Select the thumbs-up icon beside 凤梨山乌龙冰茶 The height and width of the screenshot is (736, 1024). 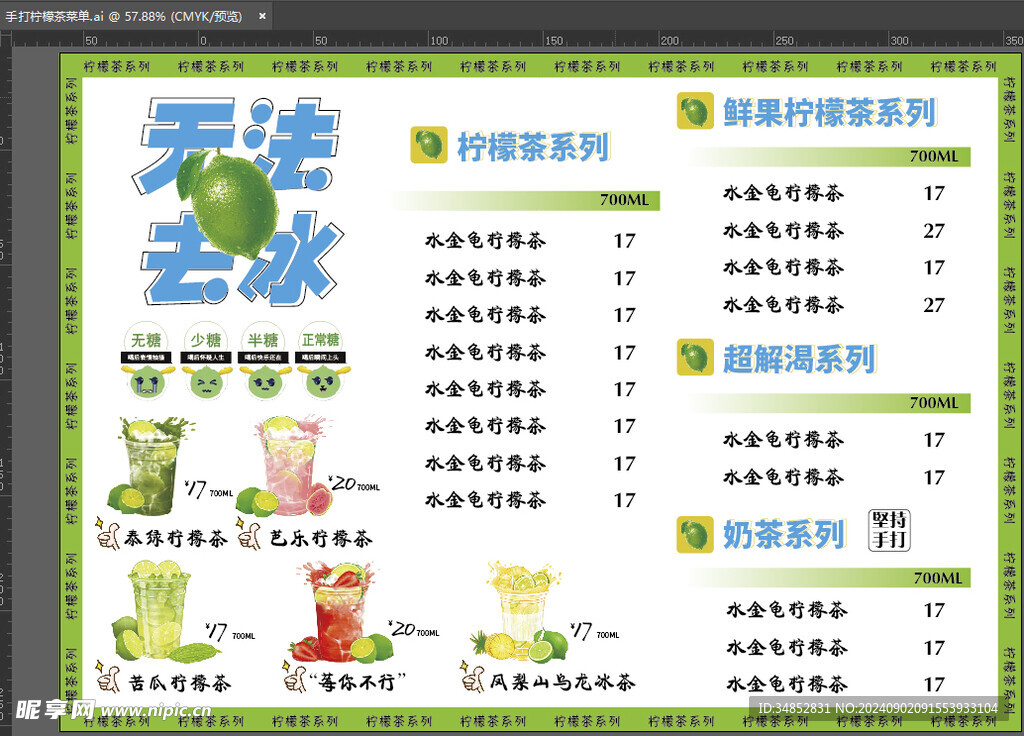coord(472,680)
